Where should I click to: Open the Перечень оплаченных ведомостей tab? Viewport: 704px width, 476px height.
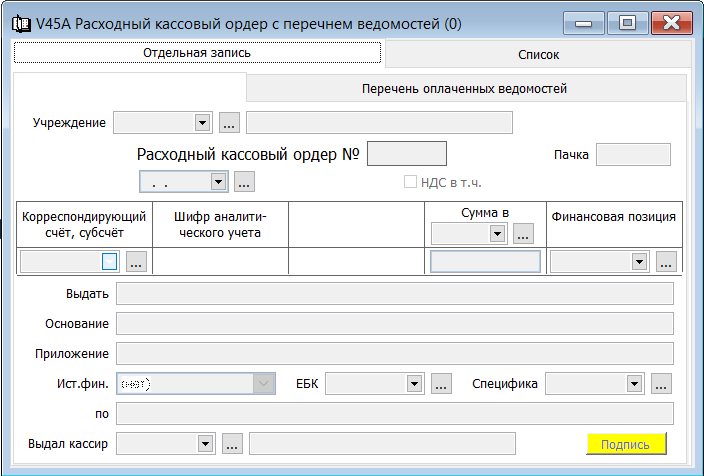coord(465,88)
